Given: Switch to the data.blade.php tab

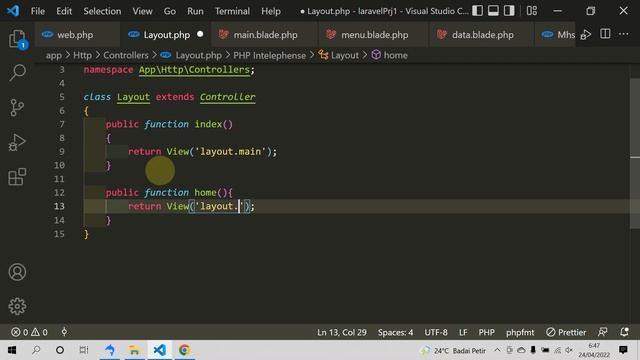Looking at the screenshot, I should (482, 35).
